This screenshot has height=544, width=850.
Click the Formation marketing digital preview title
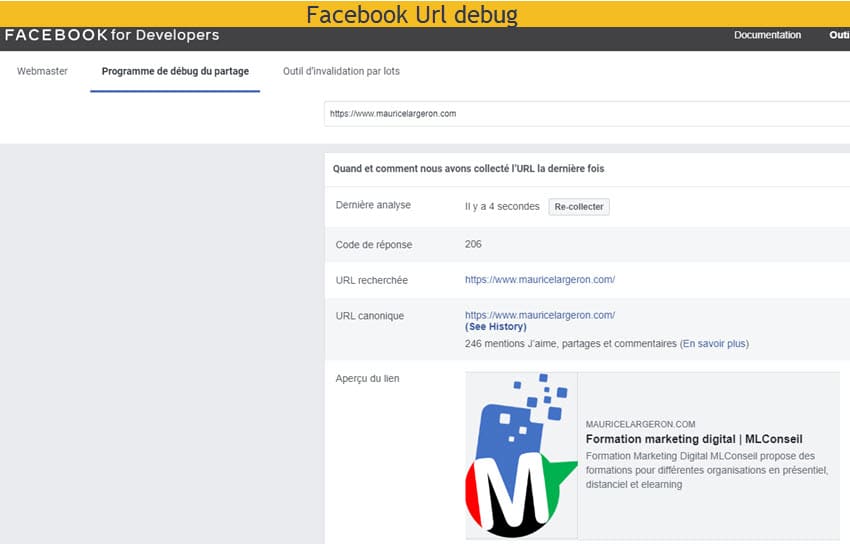click(x=694, y=439)
